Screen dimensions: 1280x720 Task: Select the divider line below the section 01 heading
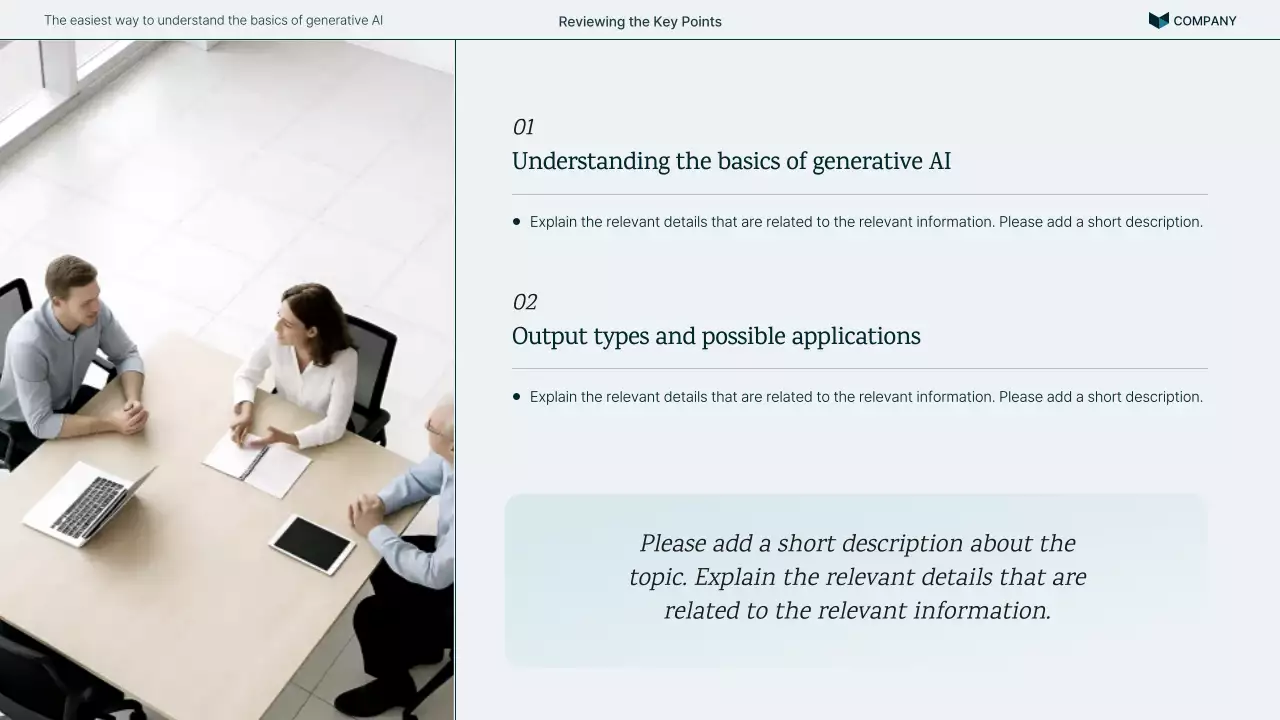click(x=859, y=194)
